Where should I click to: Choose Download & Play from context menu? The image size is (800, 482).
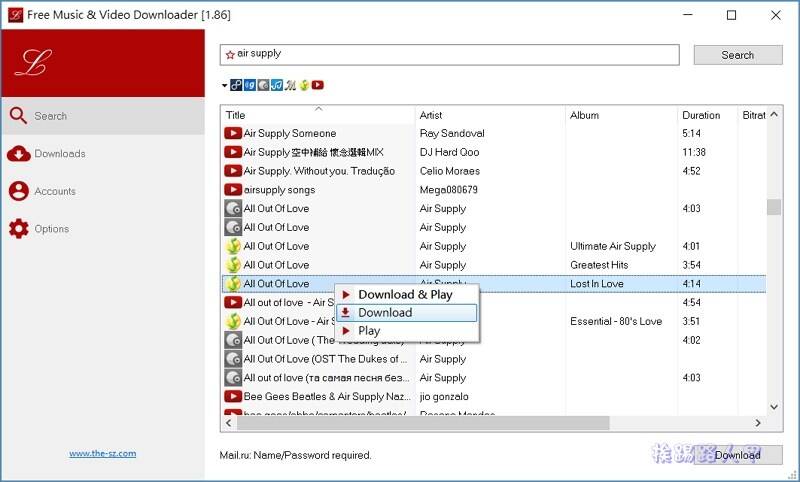point(407,294)
